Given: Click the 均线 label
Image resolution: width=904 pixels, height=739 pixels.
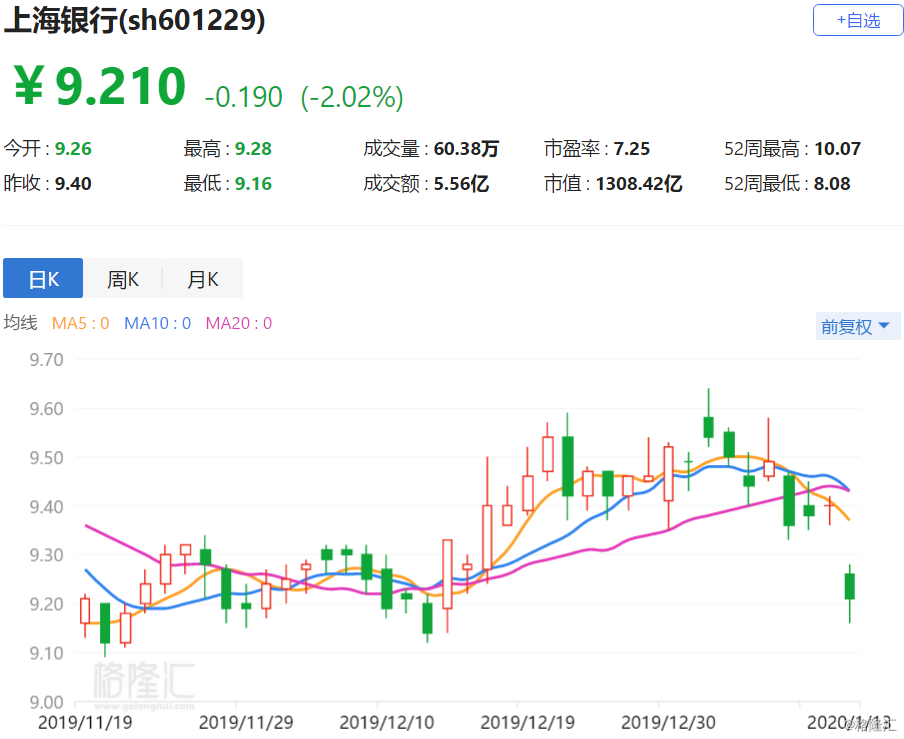Looking at the screenshot, I should pos(20,323).
